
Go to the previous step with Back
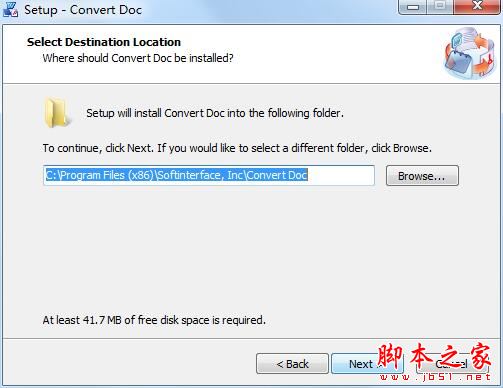[x=292, y=364]
